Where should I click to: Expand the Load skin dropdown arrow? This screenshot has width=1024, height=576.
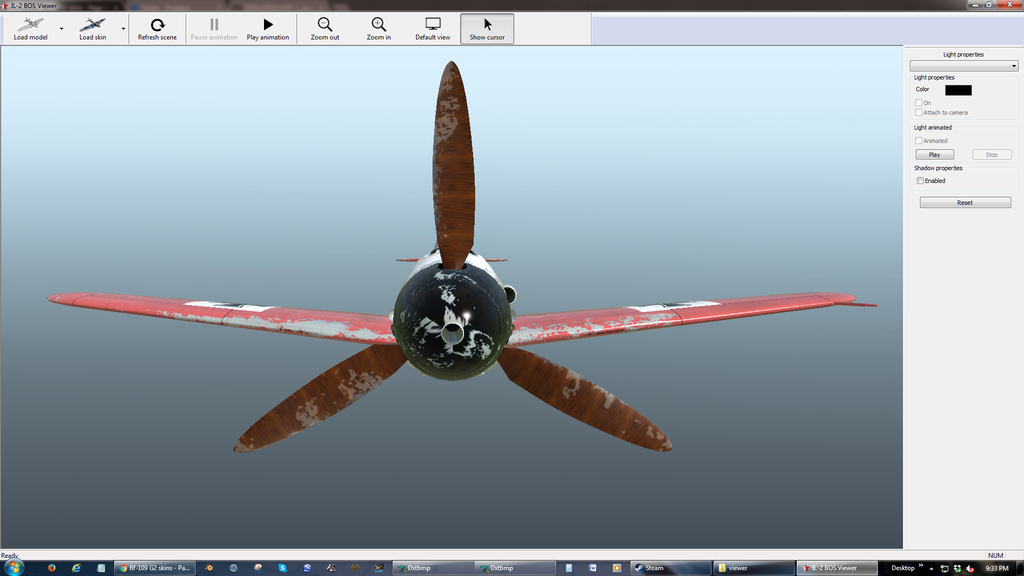(124, 29)
